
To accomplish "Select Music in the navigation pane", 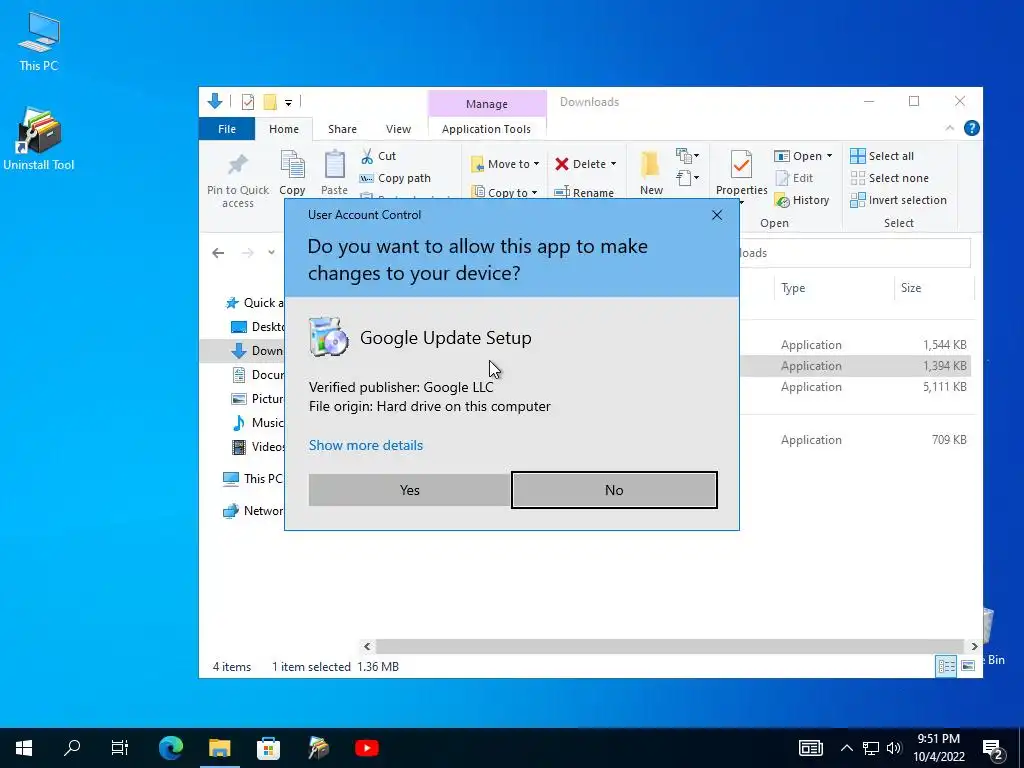I will [x=257, y=423].
